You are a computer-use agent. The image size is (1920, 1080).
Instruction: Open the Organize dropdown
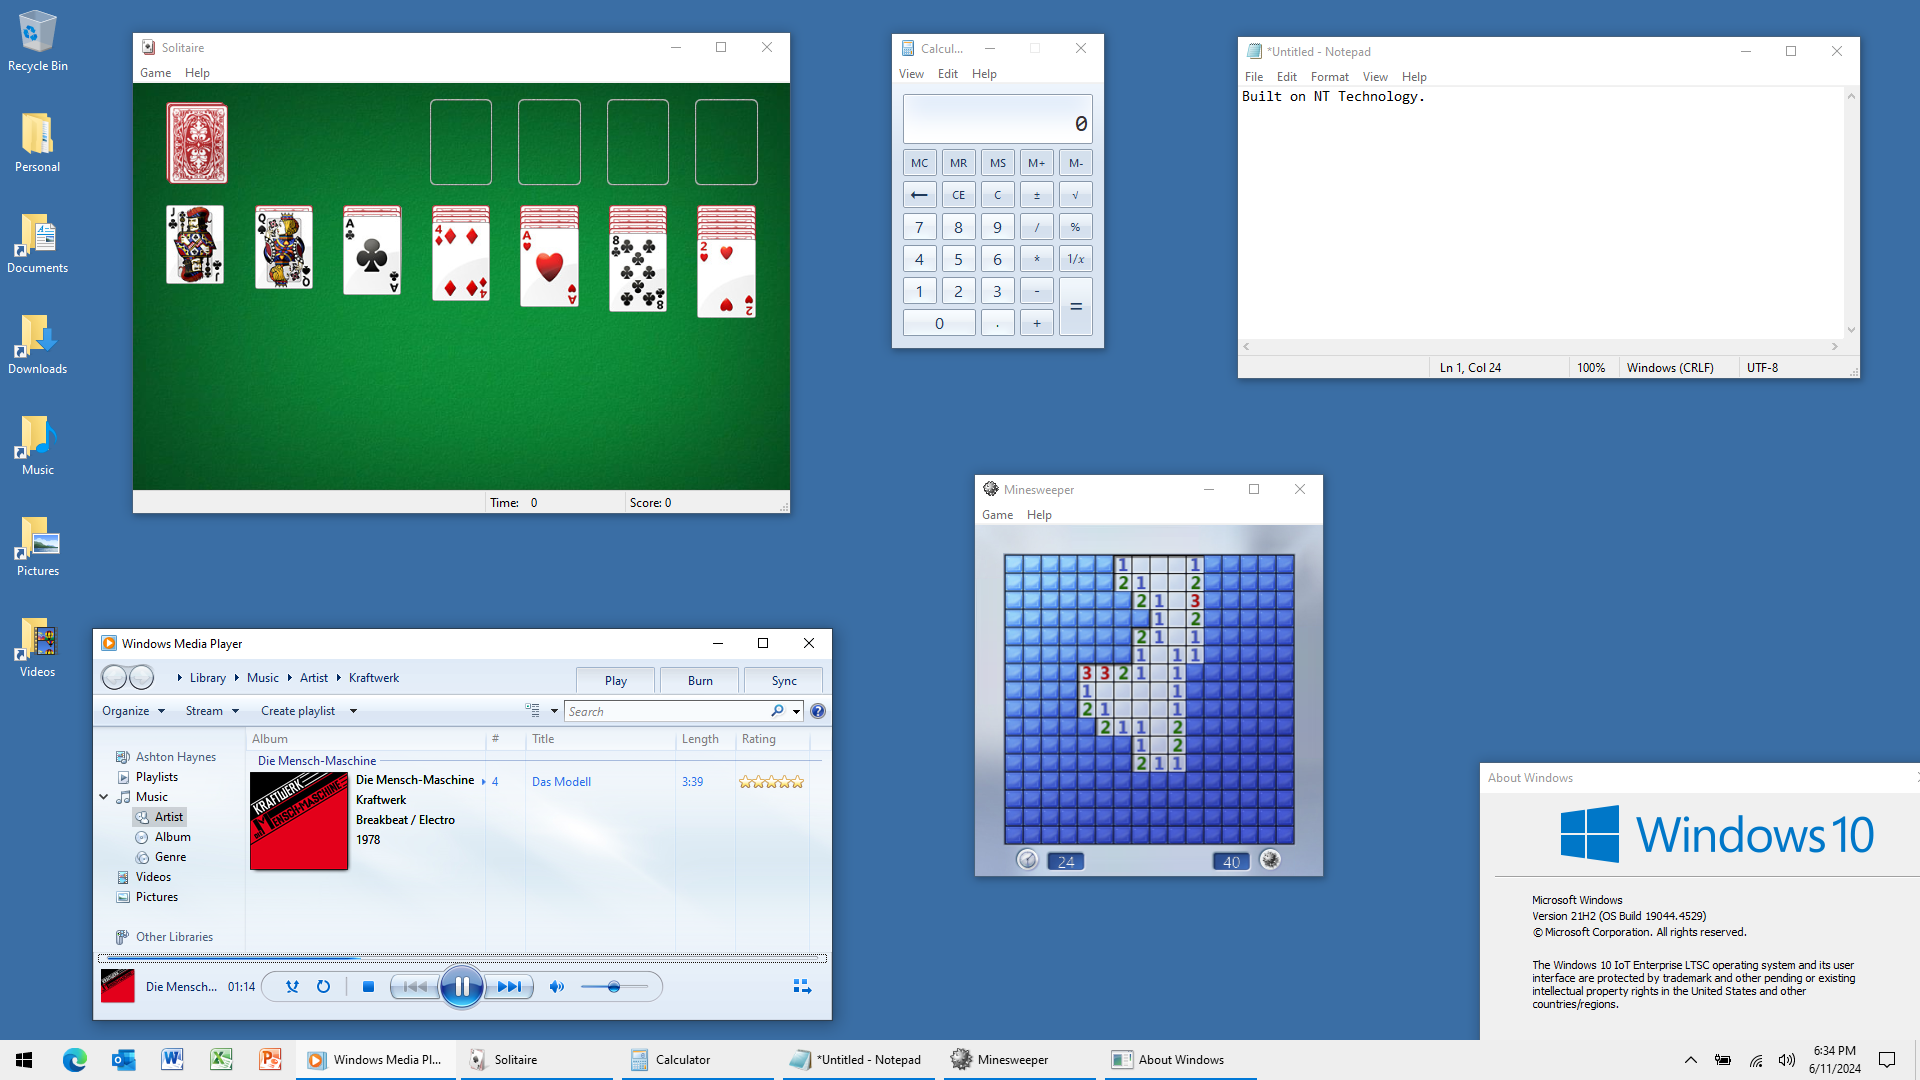point(133,711)
